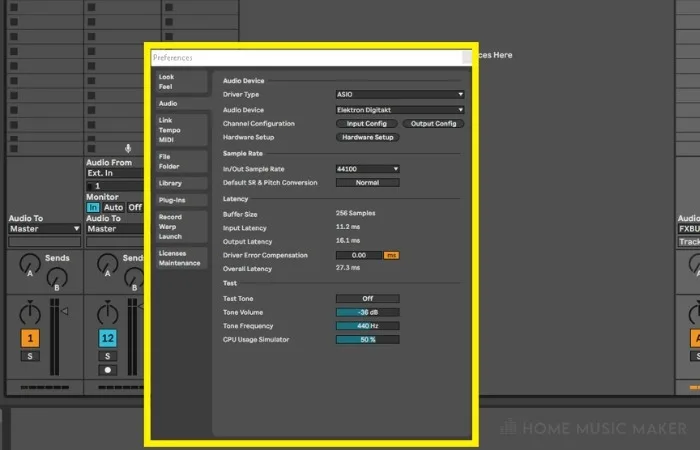Viewport: 700px width, 450px height.
Task: Adjust the Tone Volume -36 dB slider
Action: 367,312
